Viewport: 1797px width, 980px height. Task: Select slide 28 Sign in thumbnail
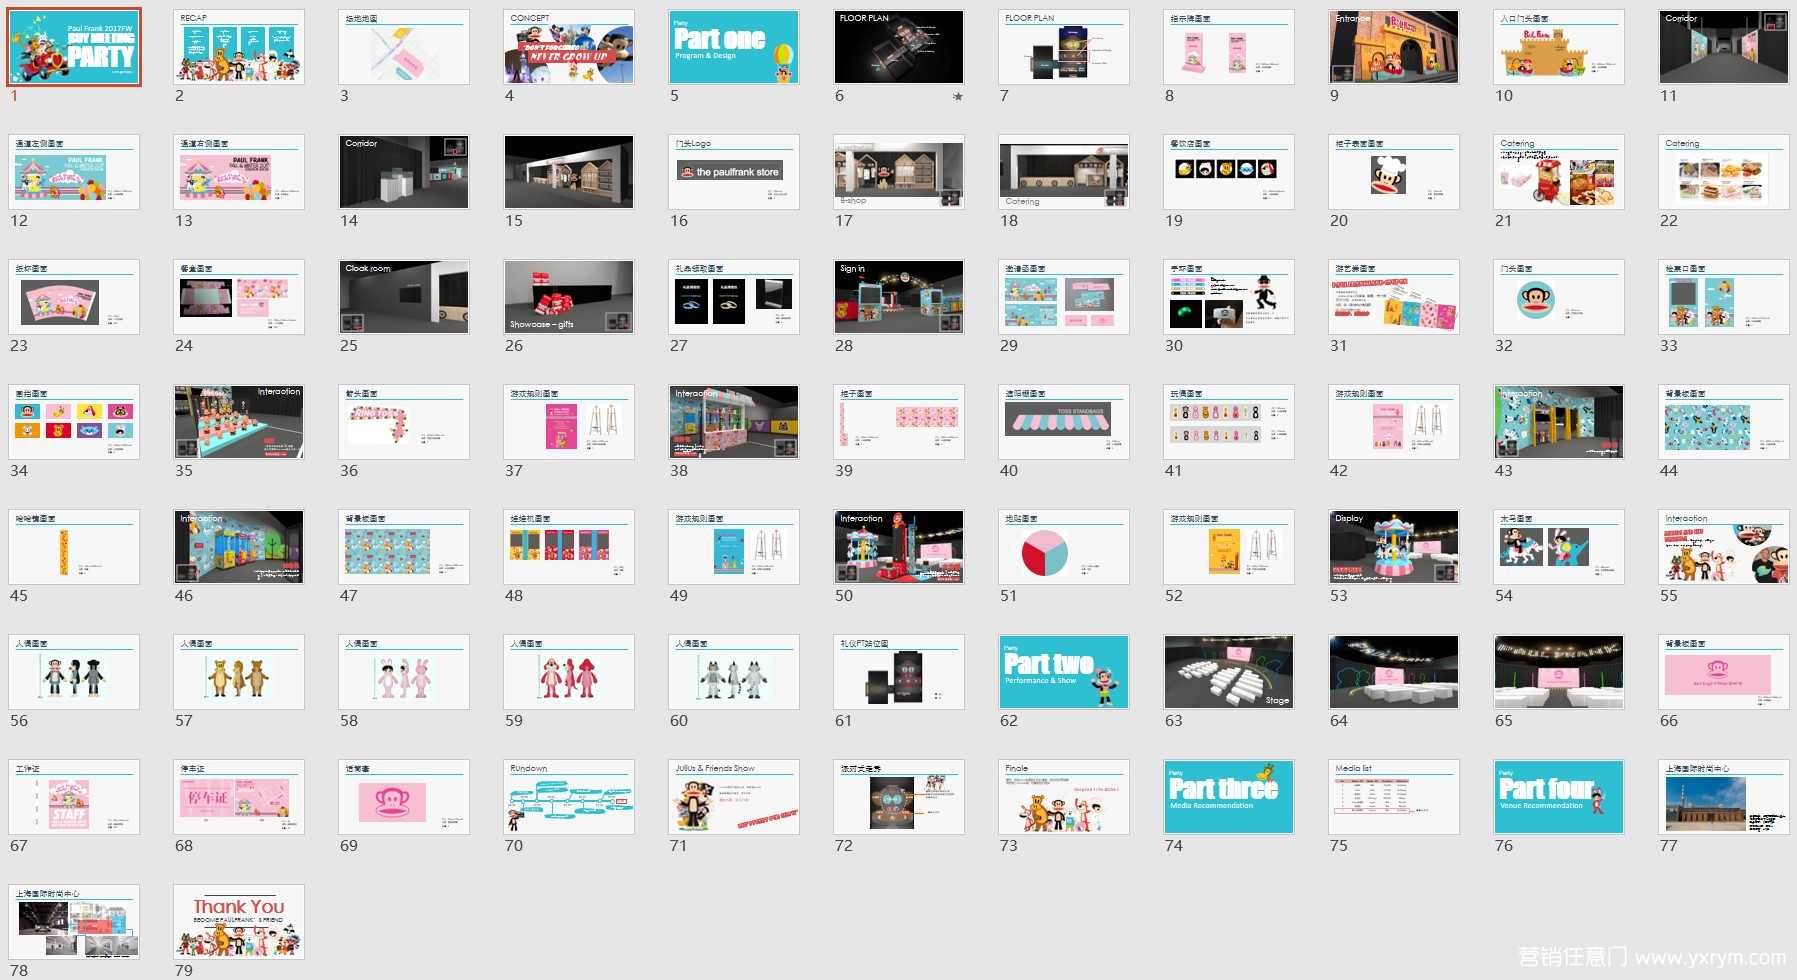pyautogui.click(x=899, y=297)
